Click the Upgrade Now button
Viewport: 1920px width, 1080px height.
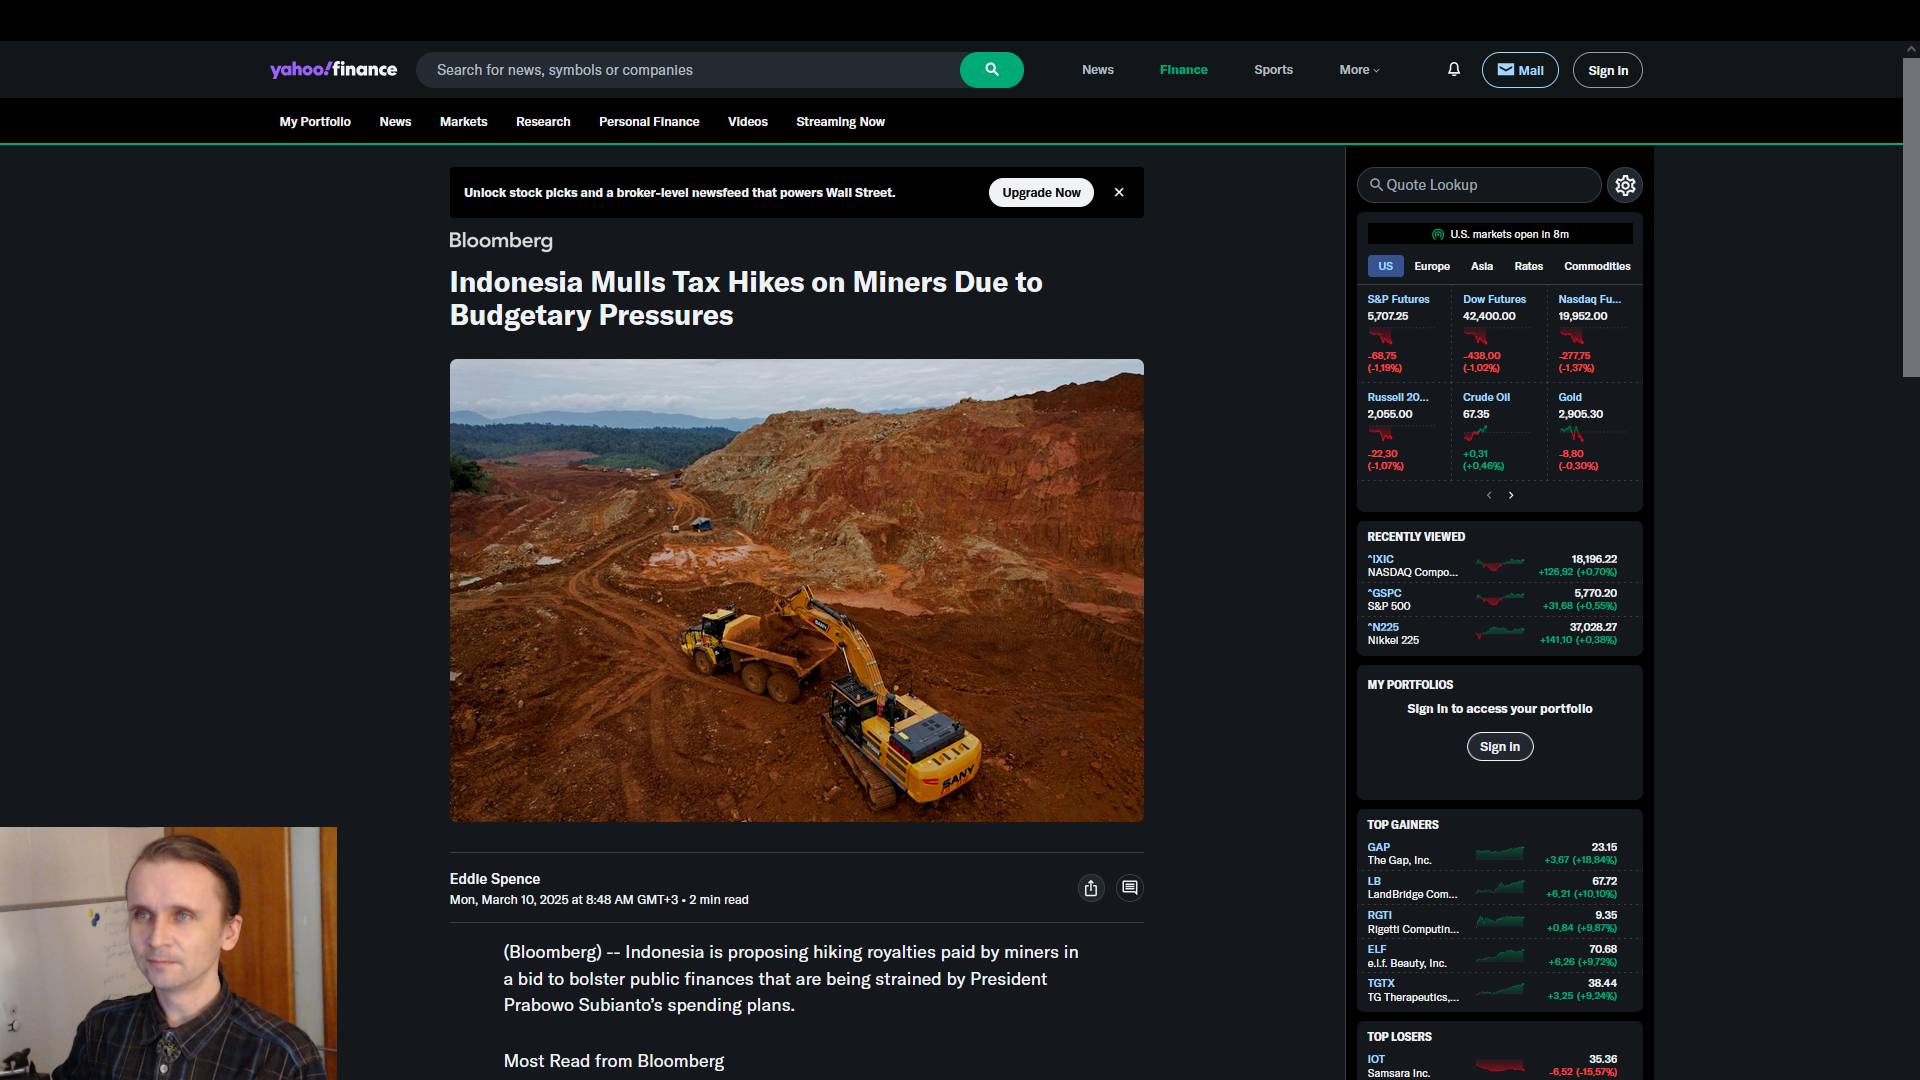click(x=1041, y=192)
